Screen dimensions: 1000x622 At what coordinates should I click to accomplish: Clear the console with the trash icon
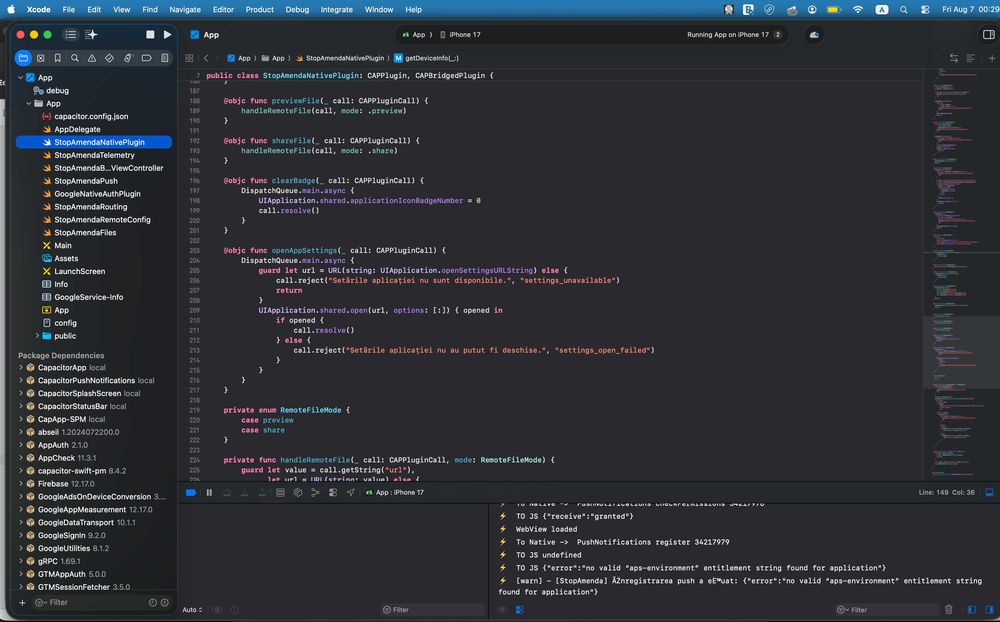(949, 610)
